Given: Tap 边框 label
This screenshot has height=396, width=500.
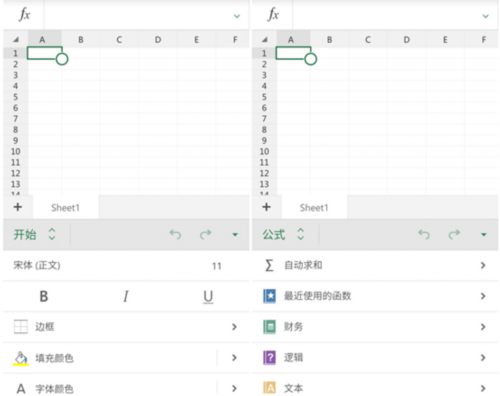Looking at the screenshot, I should point(45,327).
